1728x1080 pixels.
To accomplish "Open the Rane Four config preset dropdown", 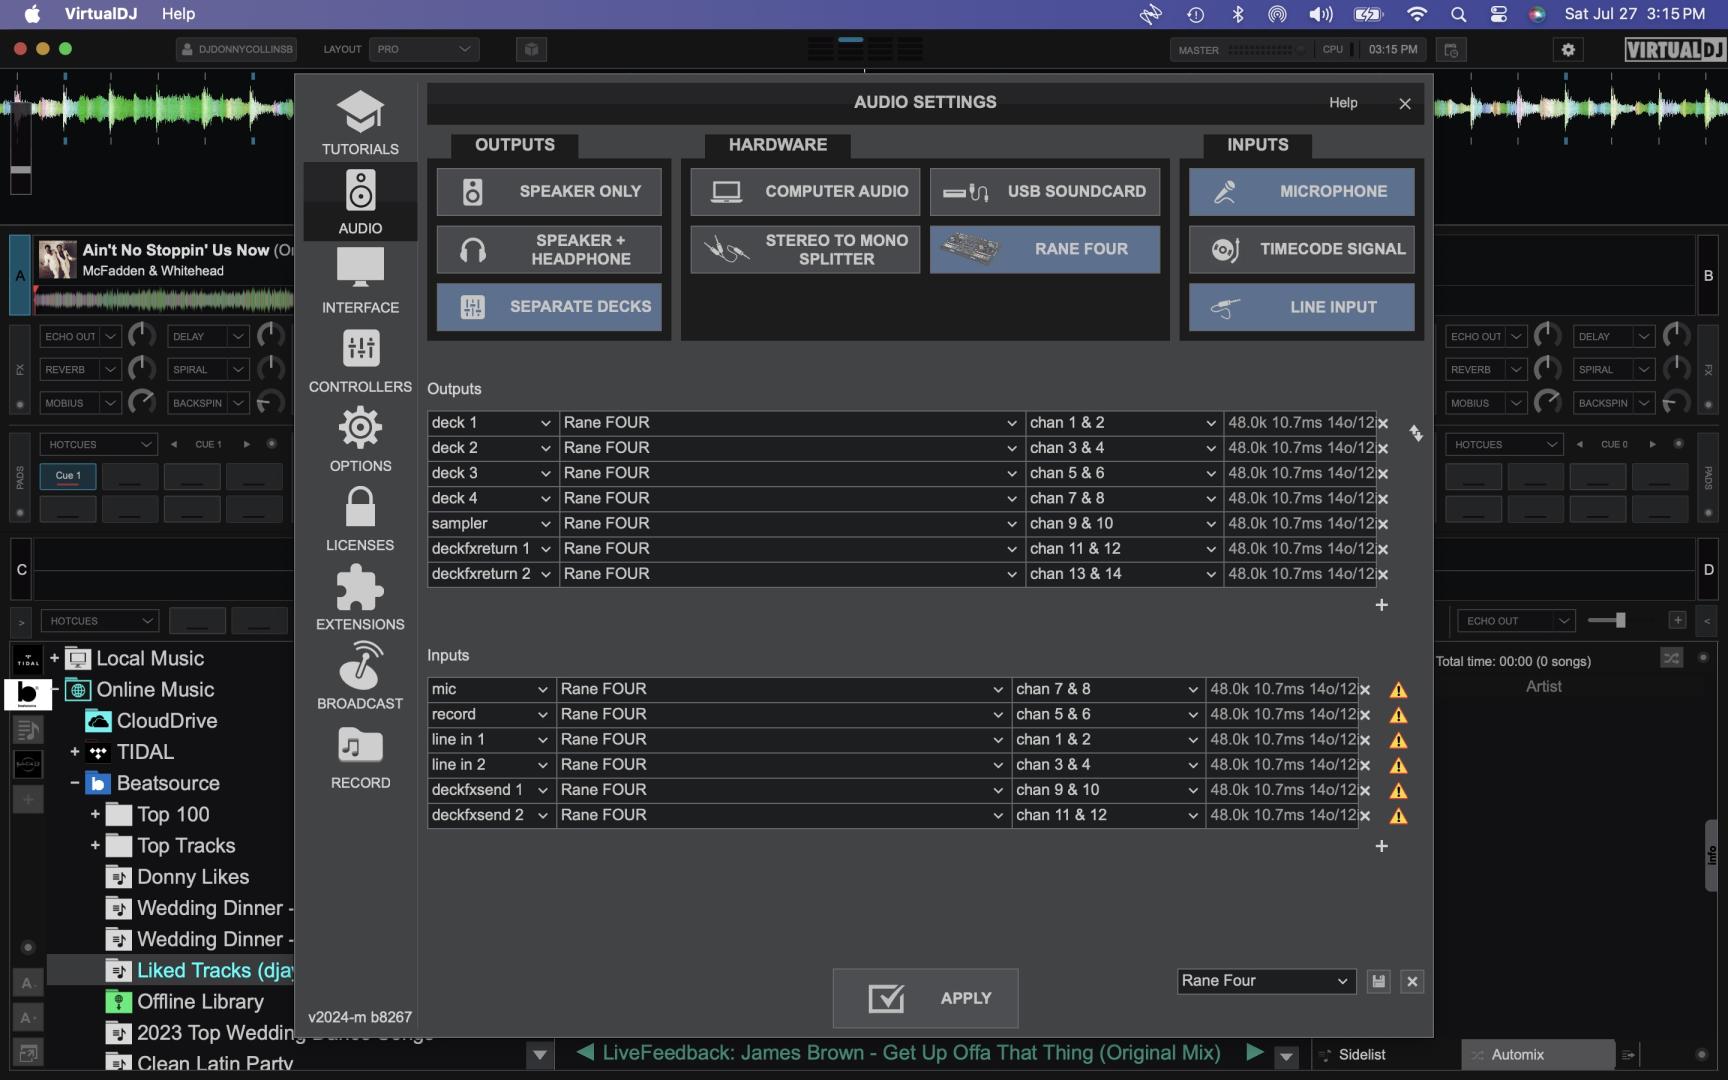I will click(1266, 981).
